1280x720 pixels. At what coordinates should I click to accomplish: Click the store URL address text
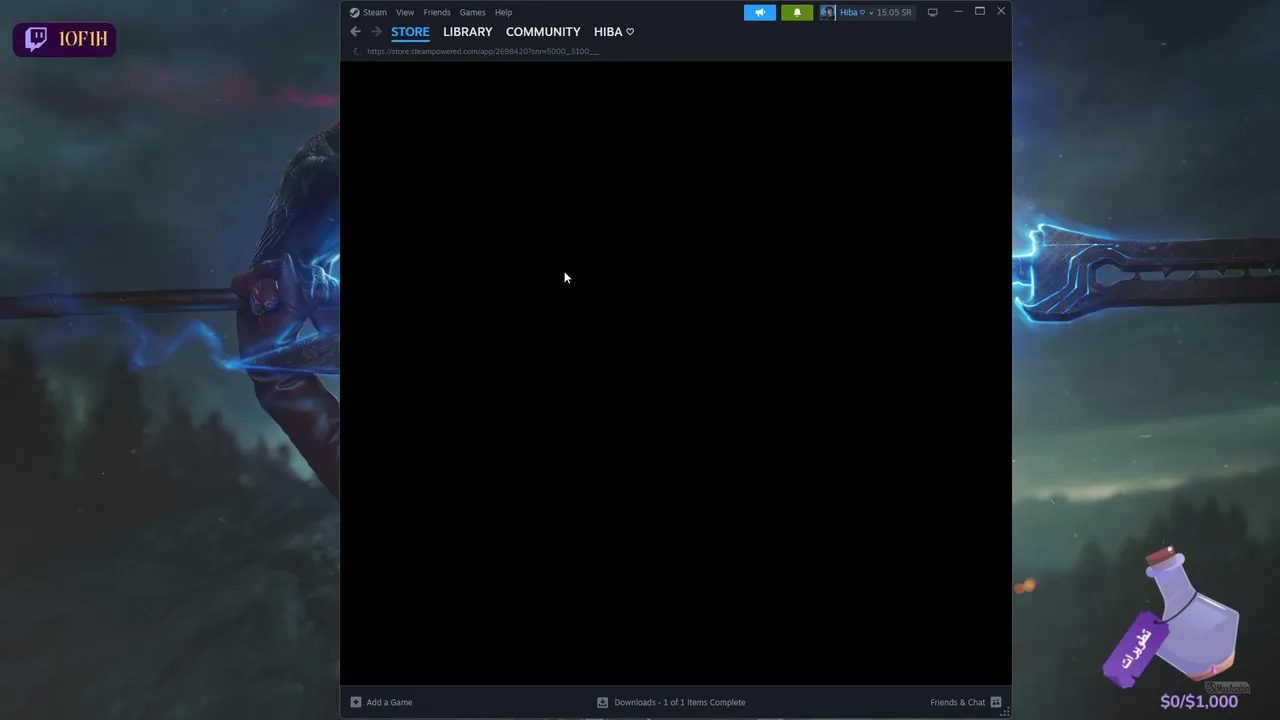[x=483, y=51]
